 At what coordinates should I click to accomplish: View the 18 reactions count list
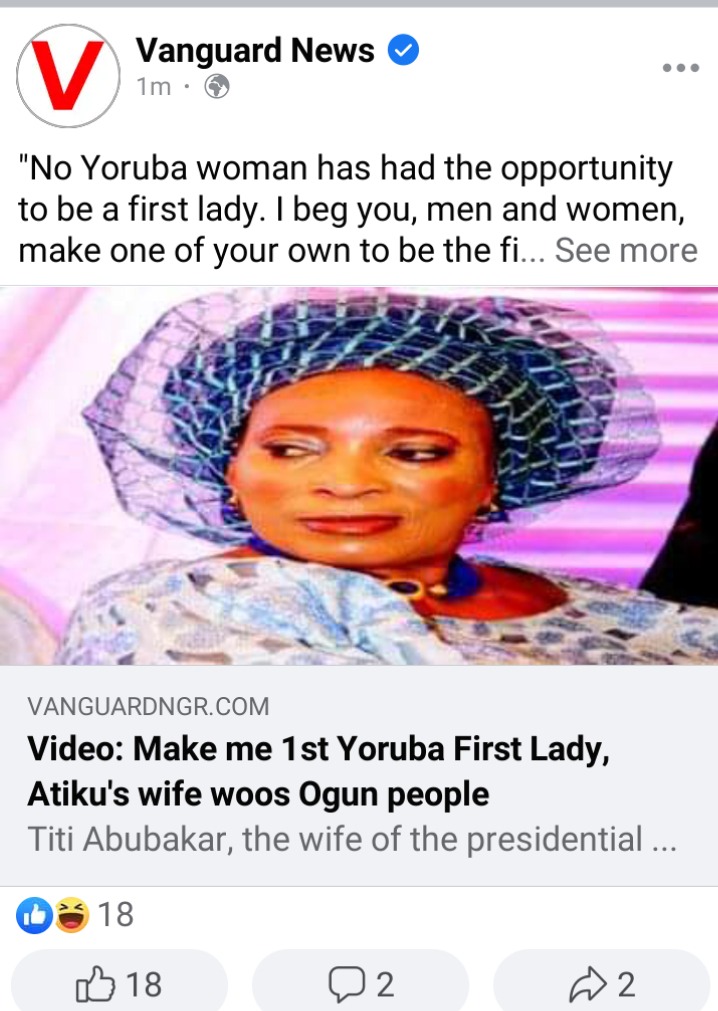[116, 915]
